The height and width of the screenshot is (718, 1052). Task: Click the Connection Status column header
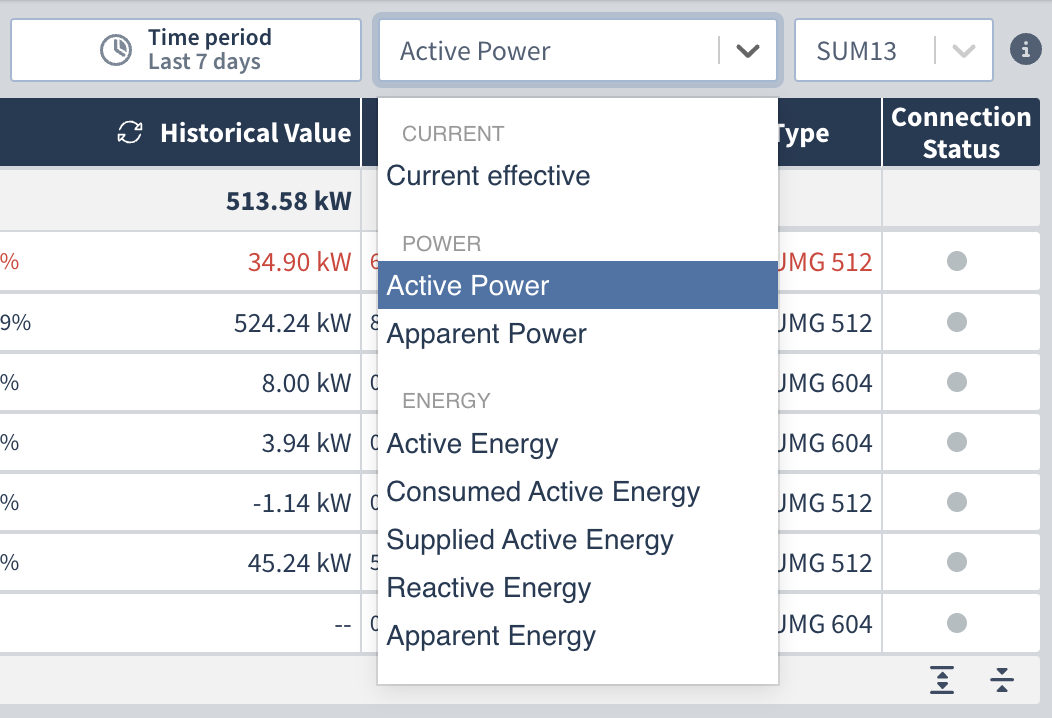tap(961, 132)
